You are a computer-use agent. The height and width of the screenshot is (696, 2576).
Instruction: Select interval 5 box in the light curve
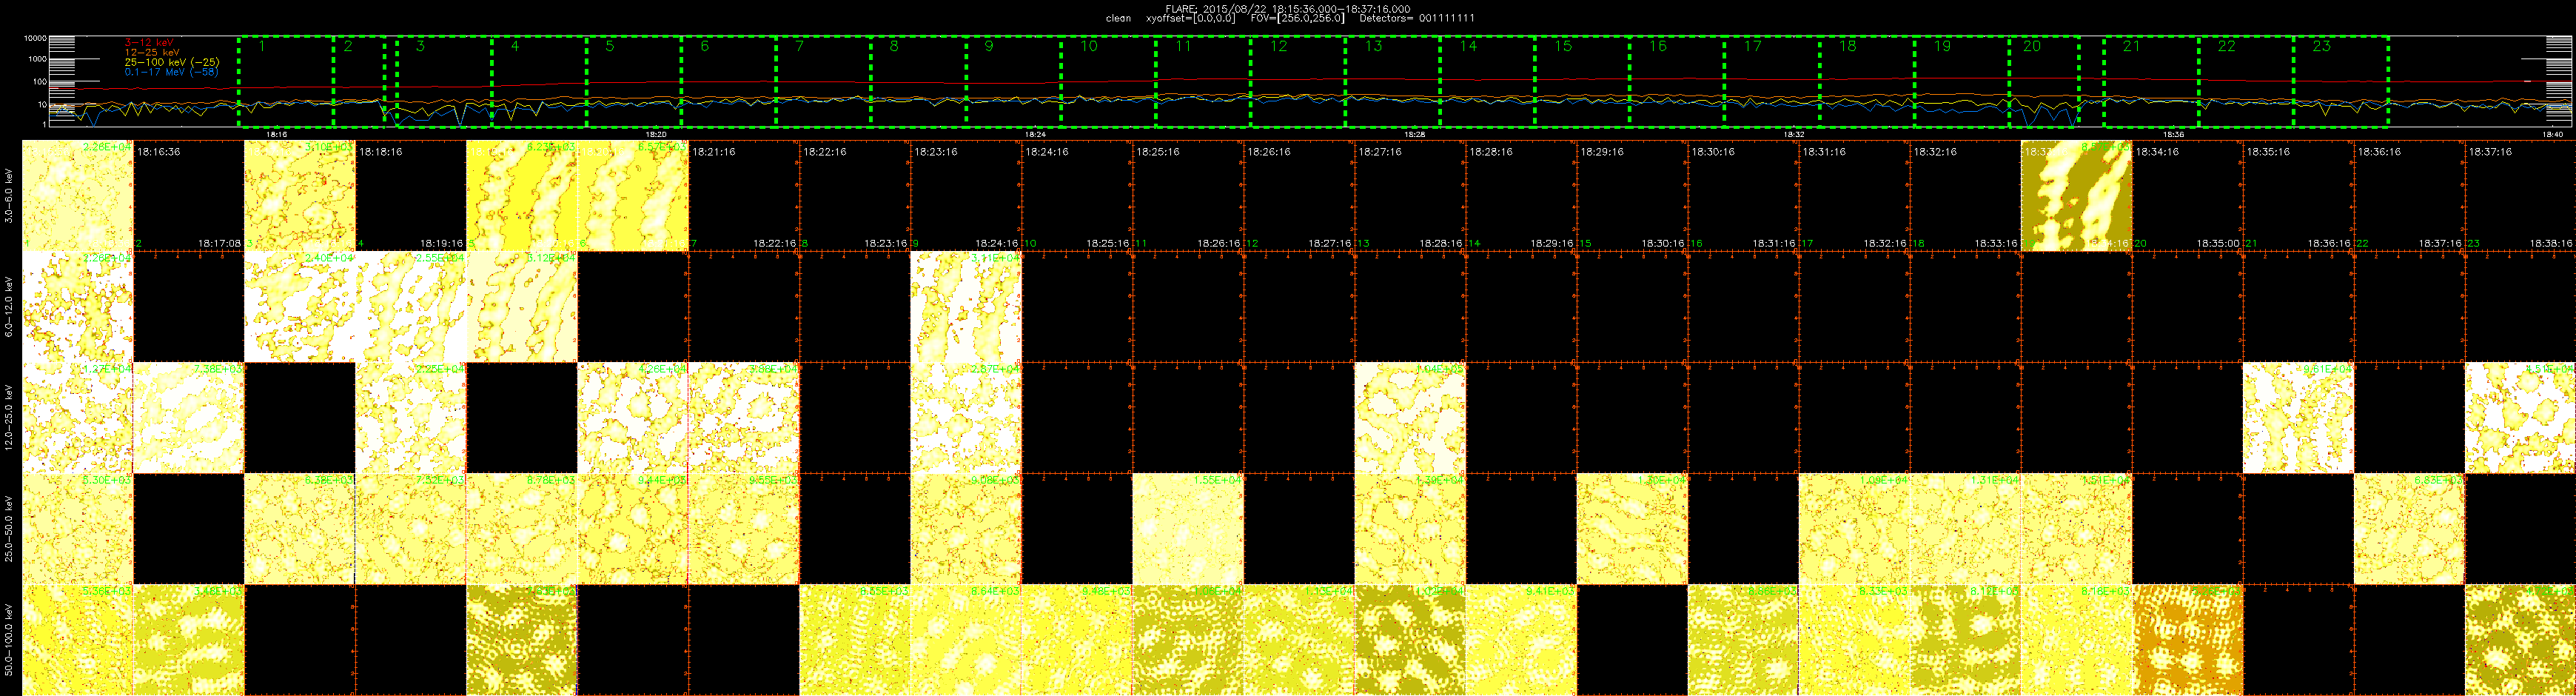634,81
